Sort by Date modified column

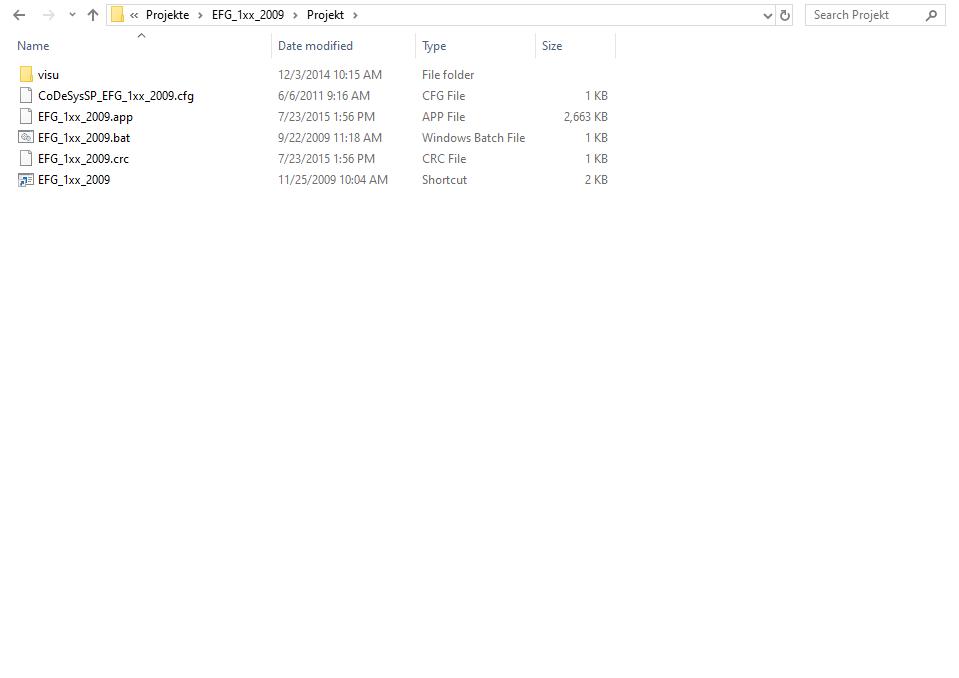coord(316,46)
